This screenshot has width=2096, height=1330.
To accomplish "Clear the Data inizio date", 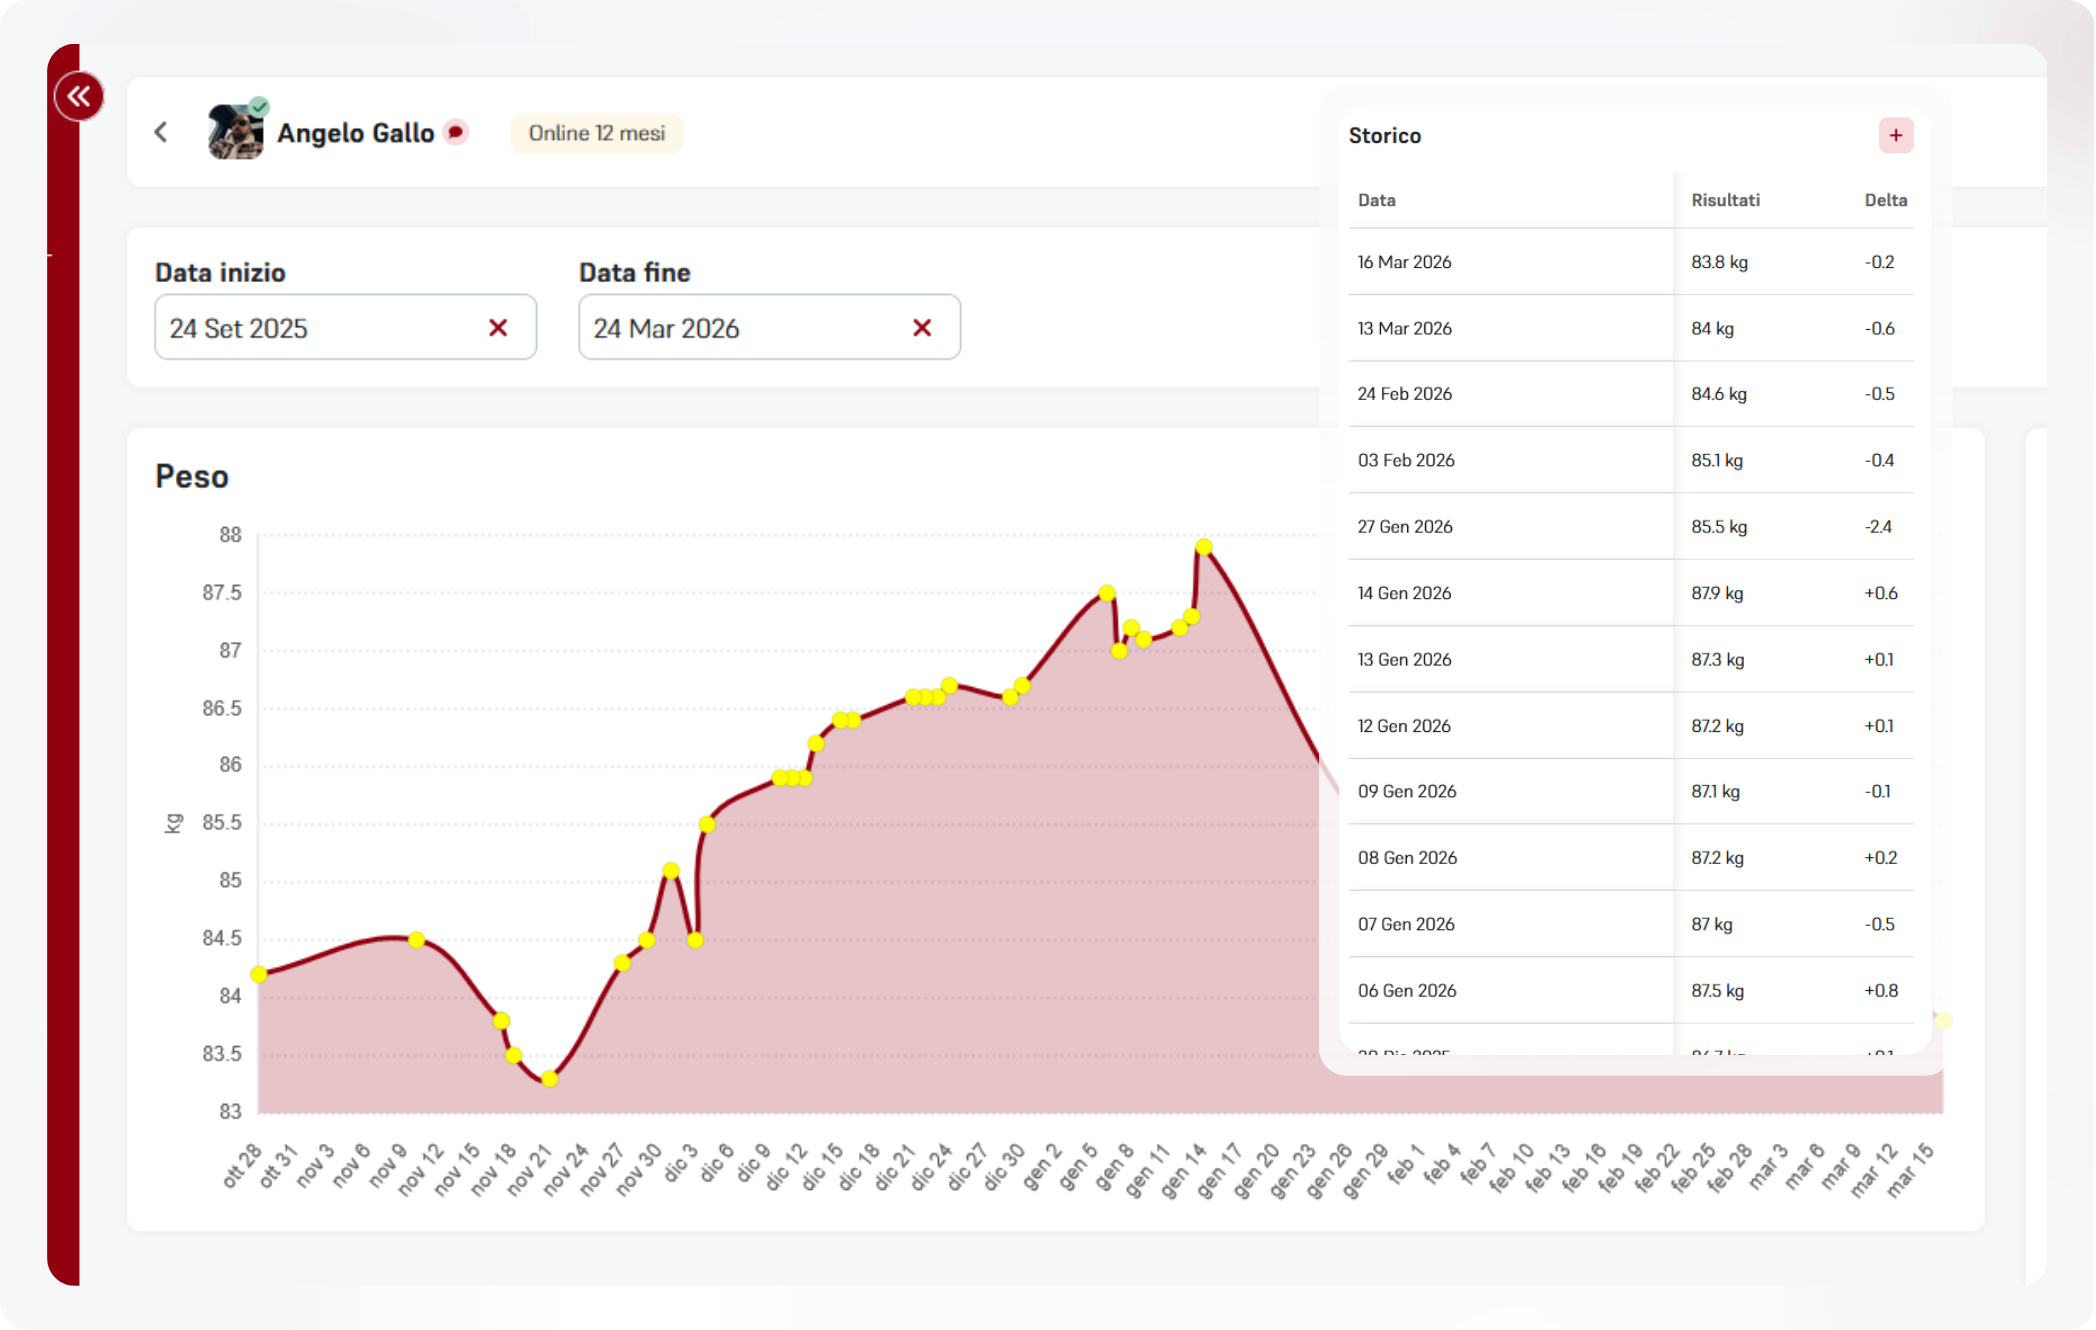I will pyautogui.click(x=498, y=328).
